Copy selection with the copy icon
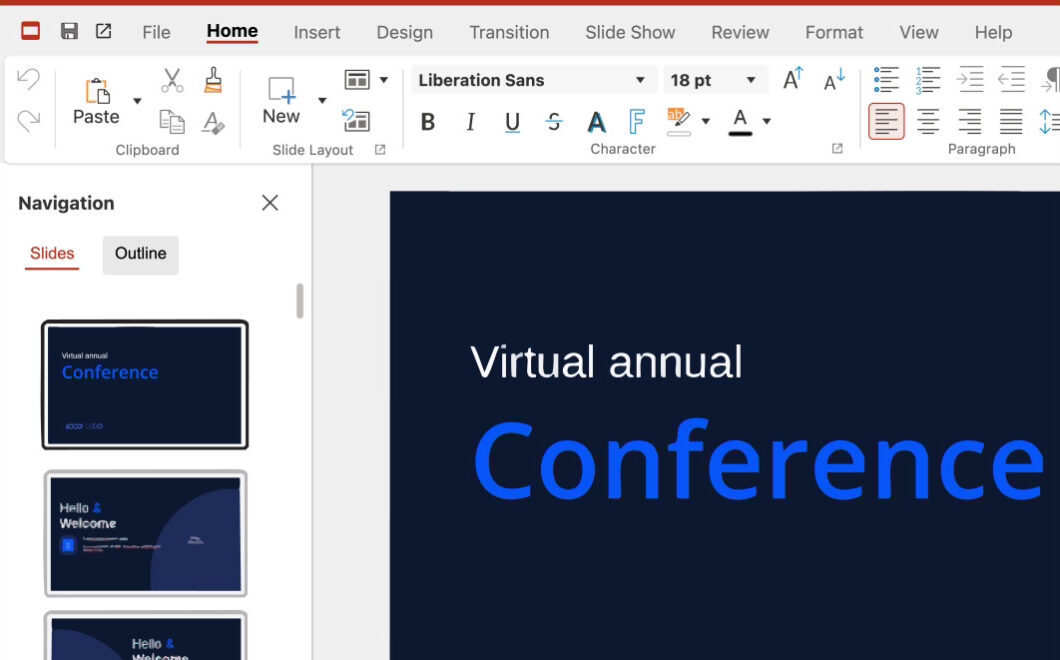 click(172, 122)
